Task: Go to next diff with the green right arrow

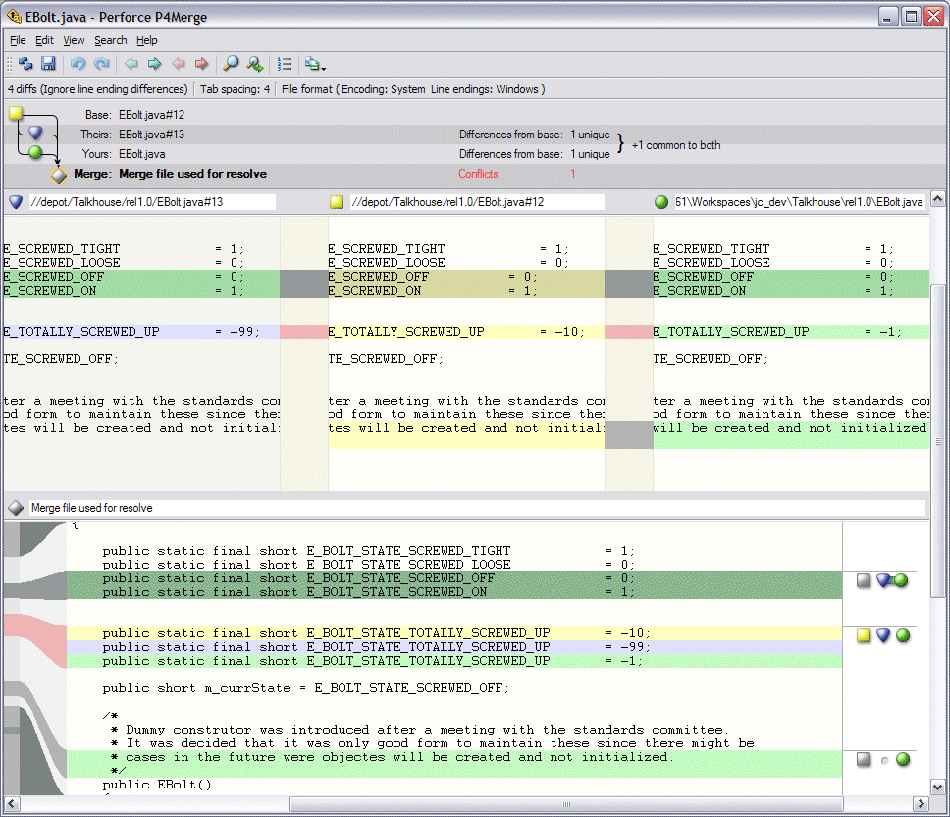Action: pyautogui.click(x=154, y=64)
